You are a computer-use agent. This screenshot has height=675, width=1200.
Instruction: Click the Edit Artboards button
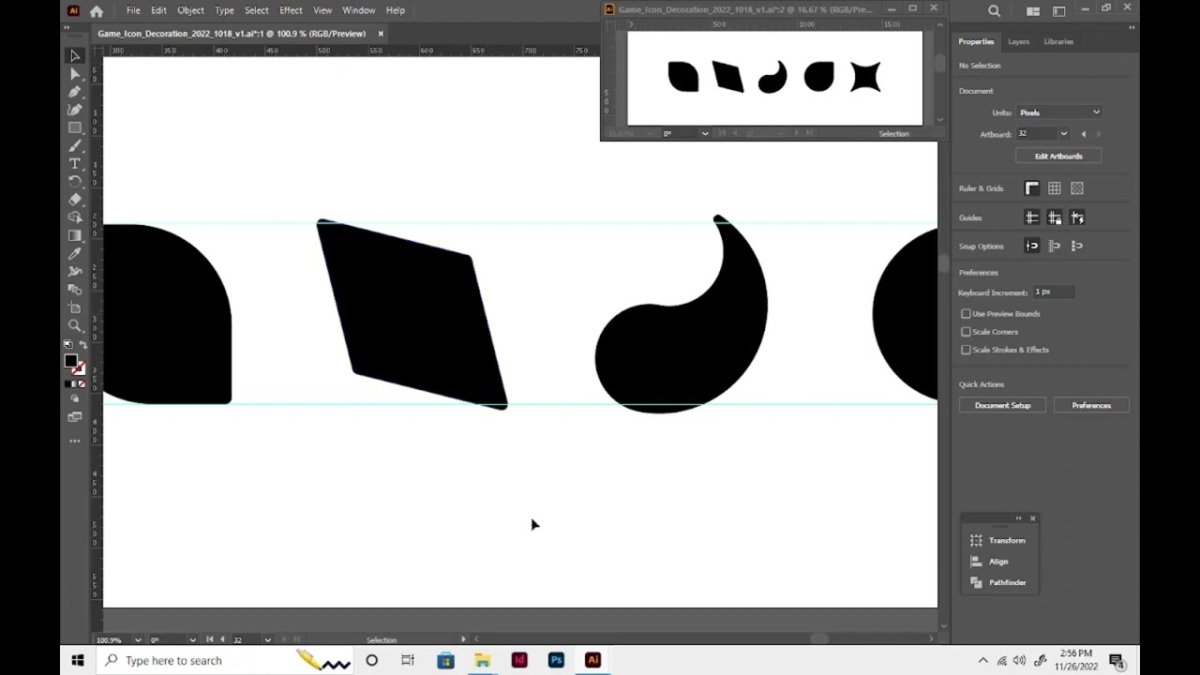tap(1058, 156)
